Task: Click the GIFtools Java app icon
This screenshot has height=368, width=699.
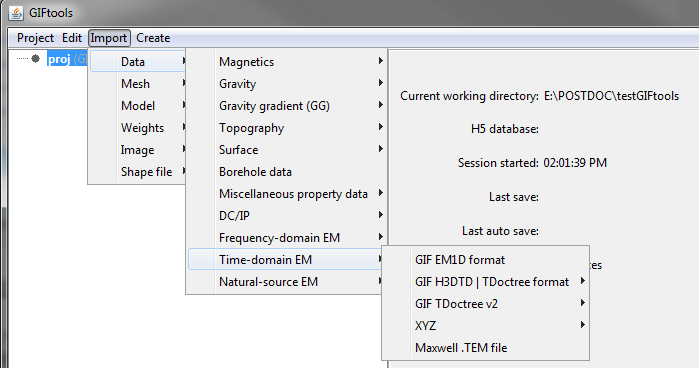Action: pos(16,12)
